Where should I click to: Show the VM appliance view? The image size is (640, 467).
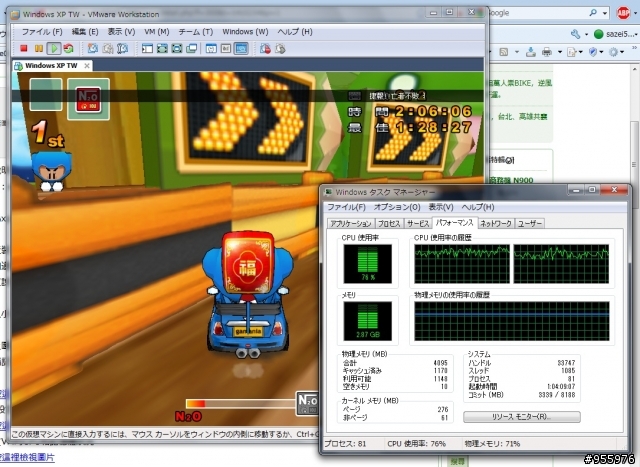pos(226,49)
